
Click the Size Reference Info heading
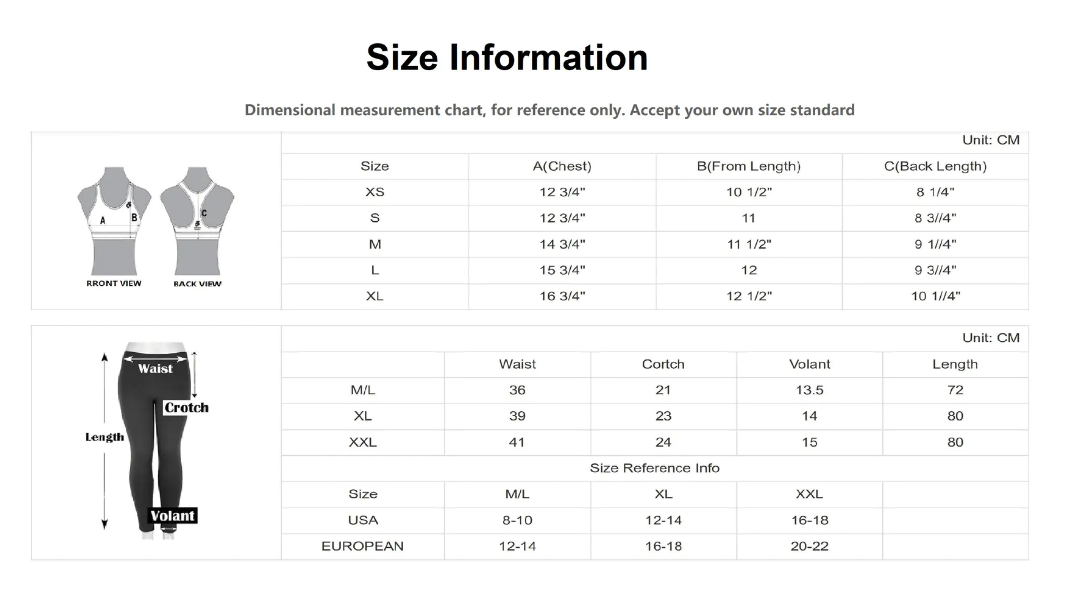point(655,468)
